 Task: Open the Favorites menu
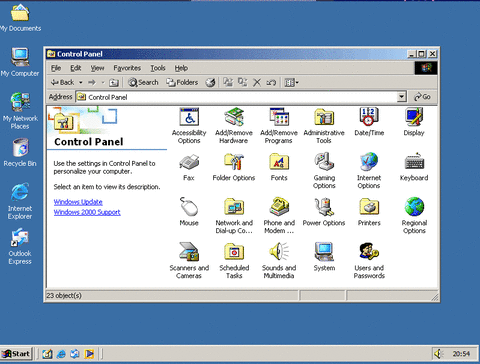(127, 68)
